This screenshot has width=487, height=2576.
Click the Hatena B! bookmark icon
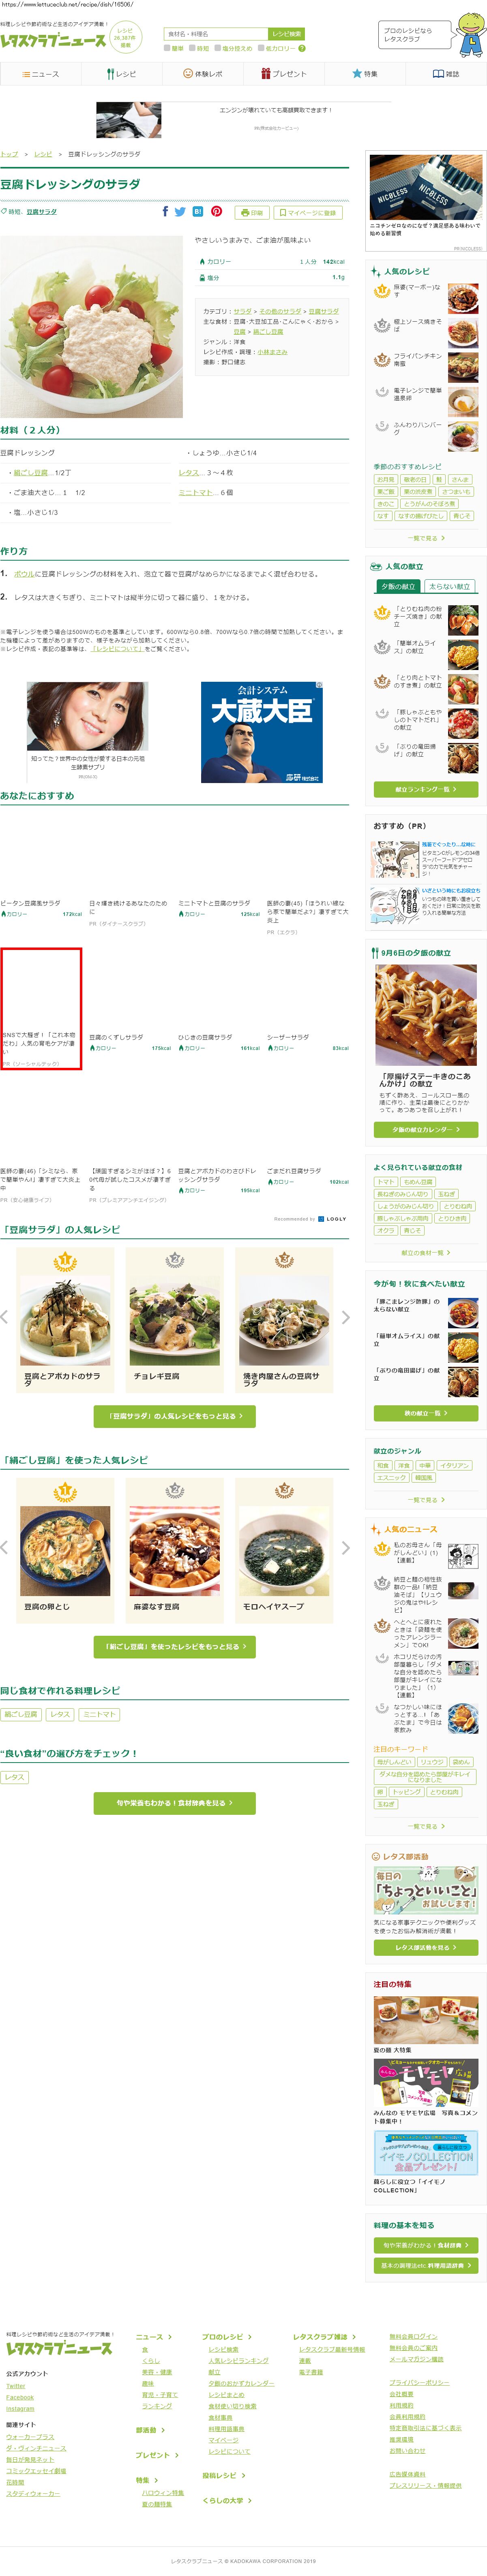pos(198,212)
